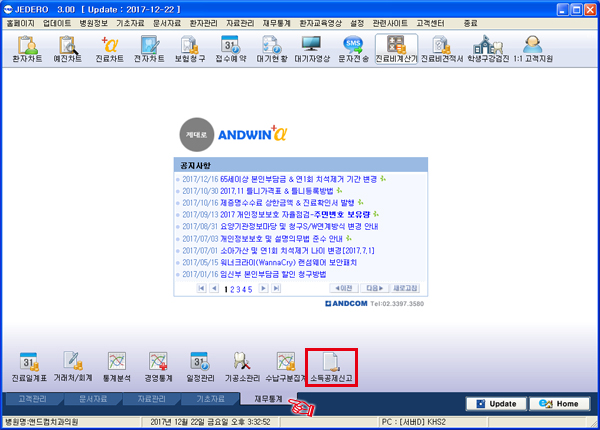The height and width of the screenshot is (430, 600).
Task: Go to notice page 3
Action: 238,289
